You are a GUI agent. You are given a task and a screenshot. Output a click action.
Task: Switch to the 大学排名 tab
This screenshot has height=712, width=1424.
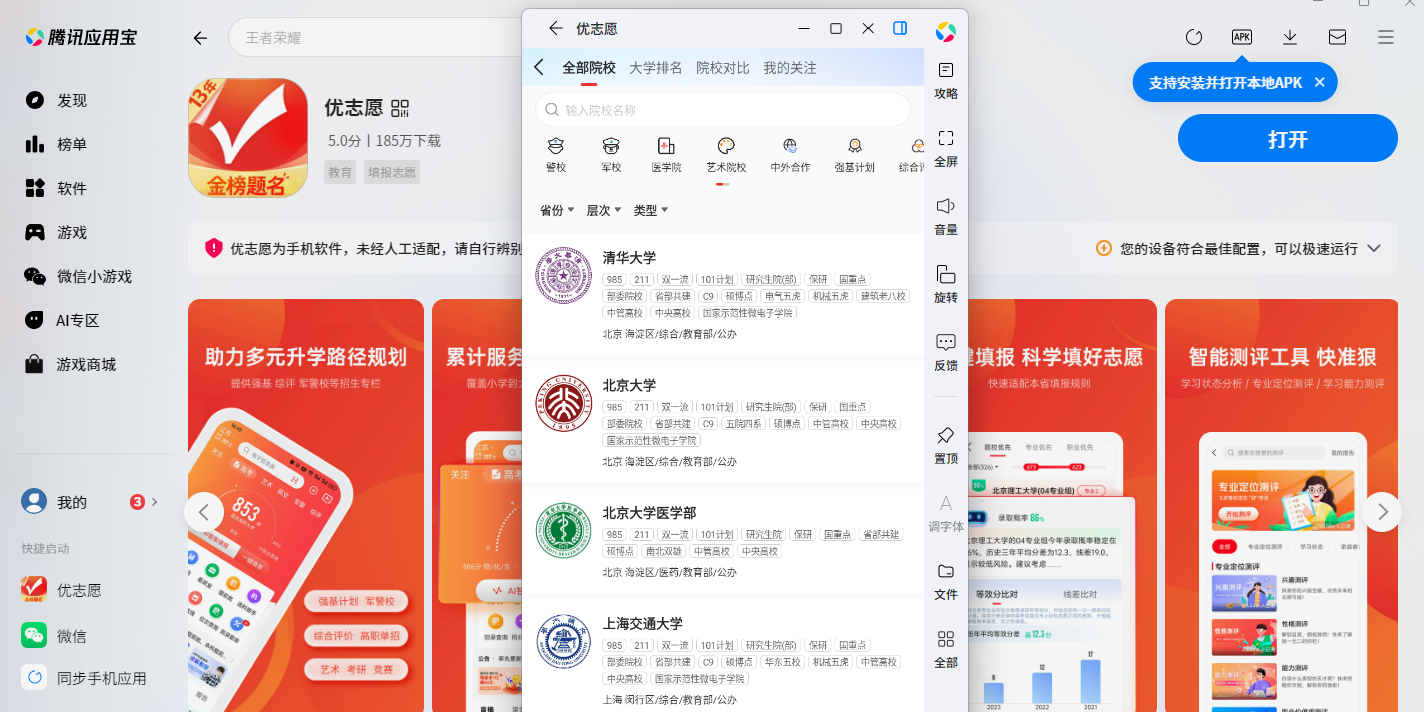coord(656,68)
